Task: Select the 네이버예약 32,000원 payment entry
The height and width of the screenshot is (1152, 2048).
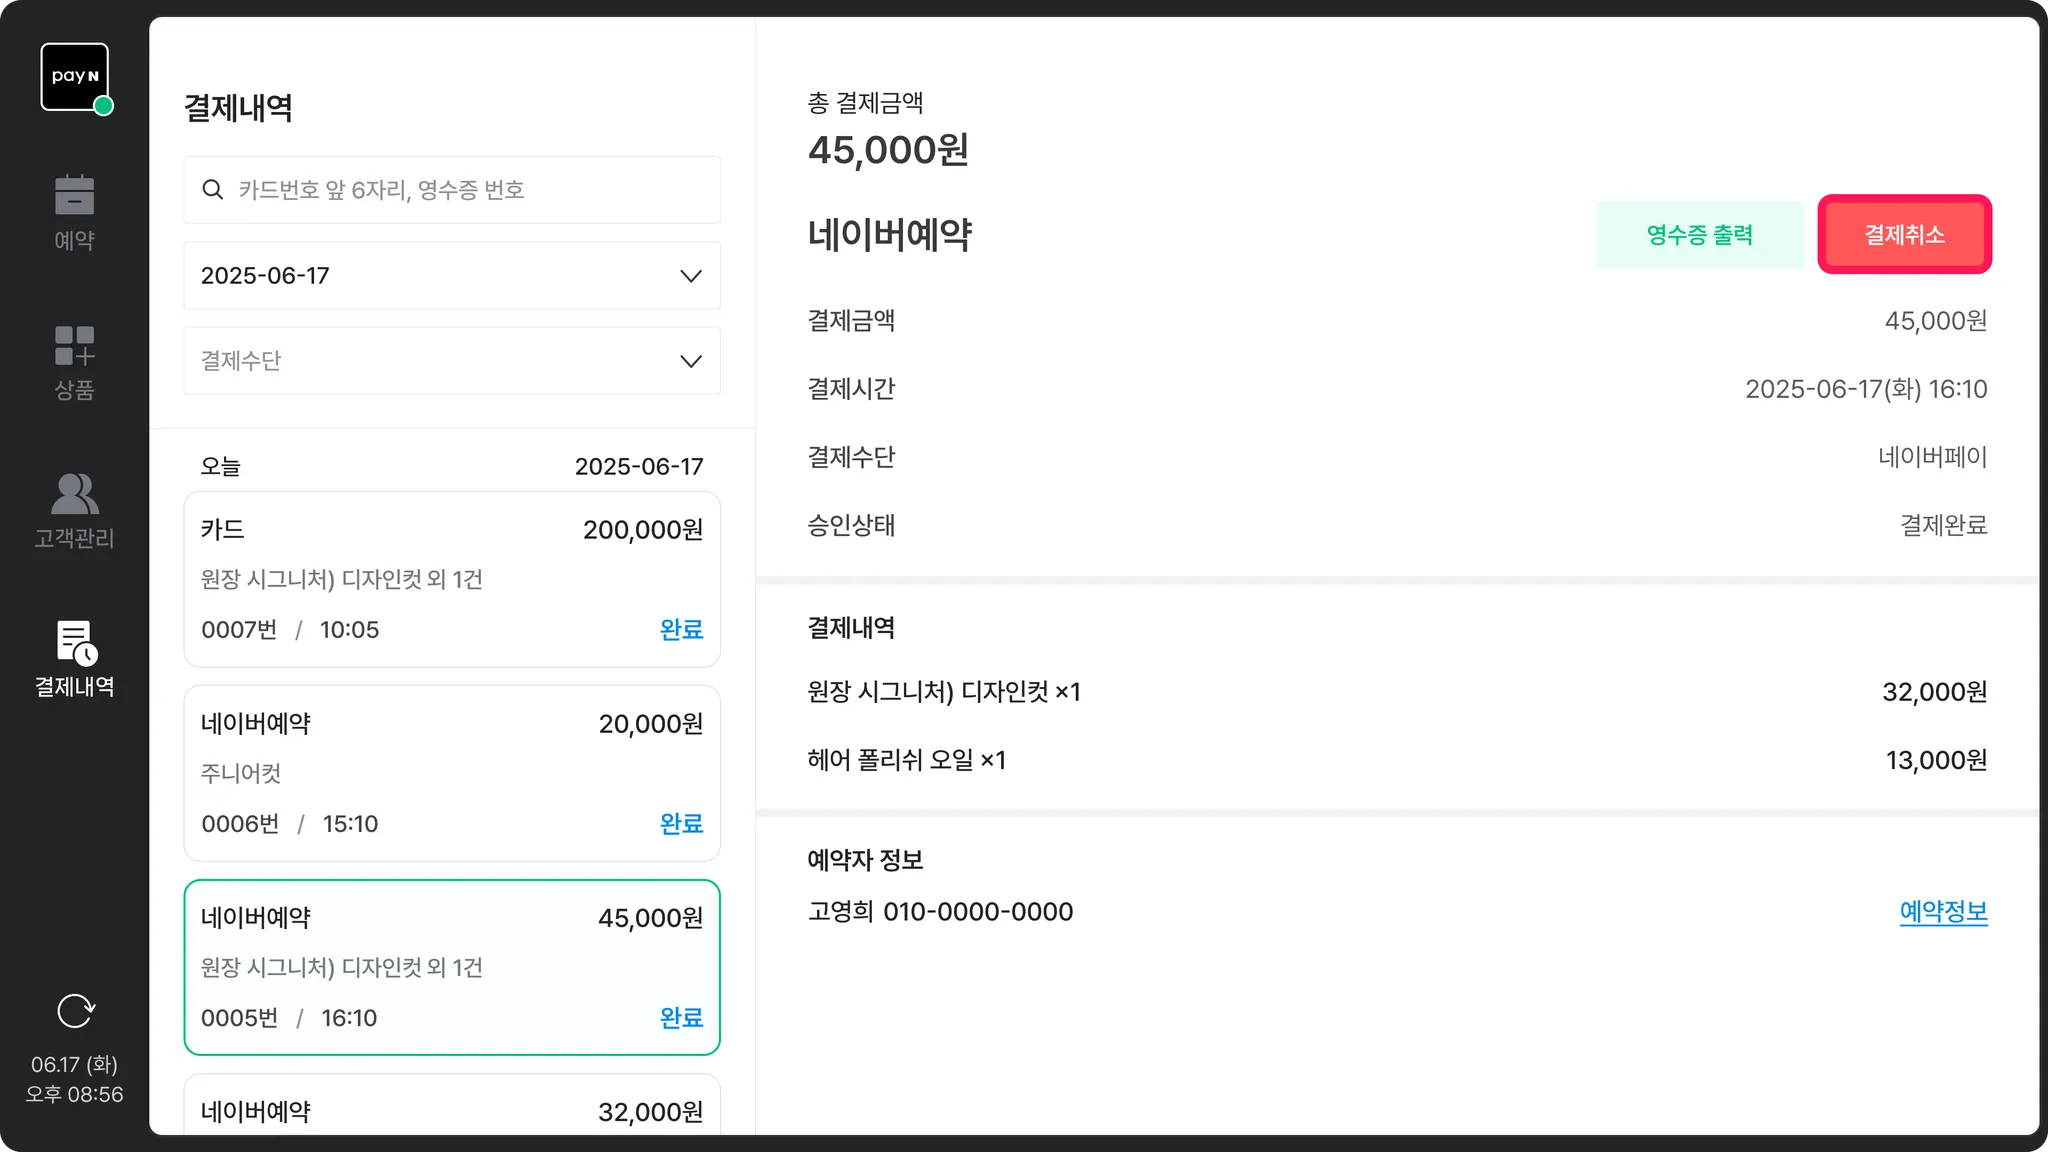Action: point(451,1110)
